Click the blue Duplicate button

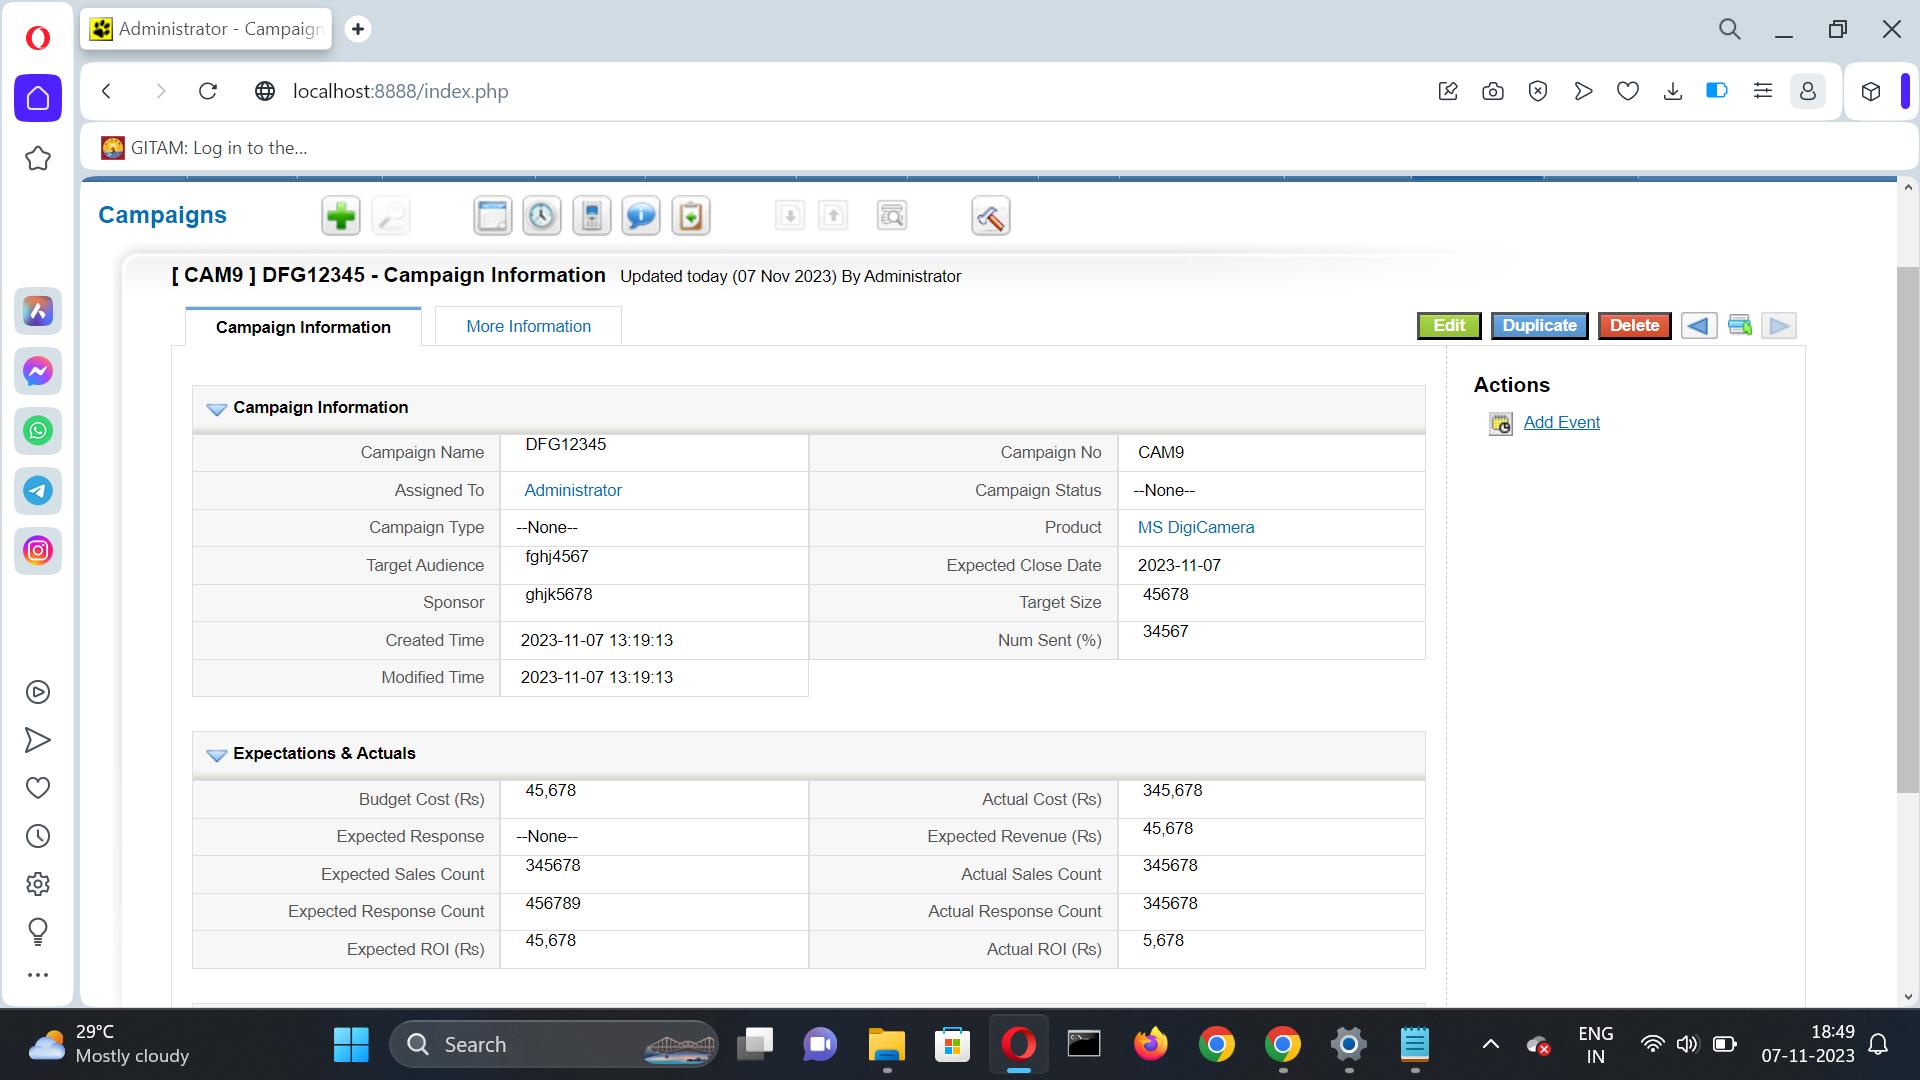coord(1539,326)
